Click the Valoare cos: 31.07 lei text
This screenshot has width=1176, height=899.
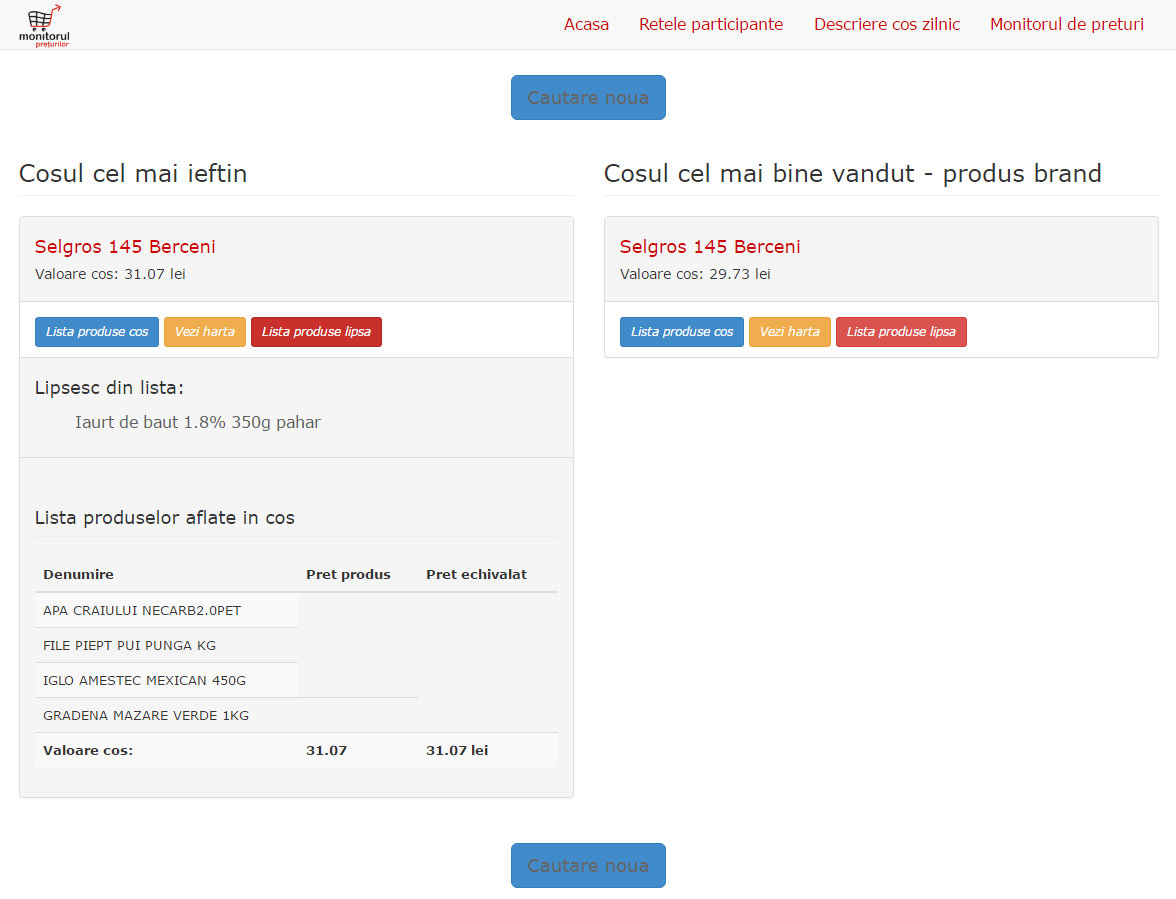(x=110, y=274)
